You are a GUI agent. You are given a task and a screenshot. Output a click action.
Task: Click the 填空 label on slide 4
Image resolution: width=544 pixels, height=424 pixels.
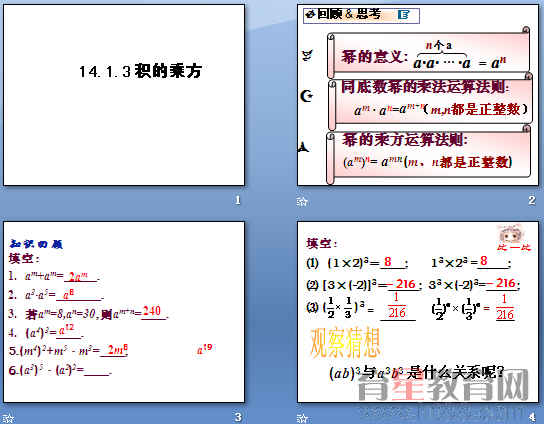(321, 244)
